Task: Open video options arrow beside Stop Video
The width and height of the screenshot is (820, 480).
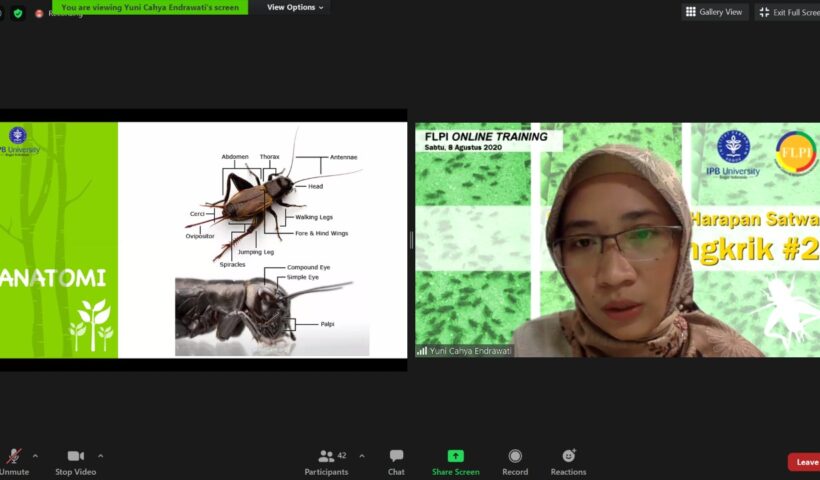Action: coord(100,455)
